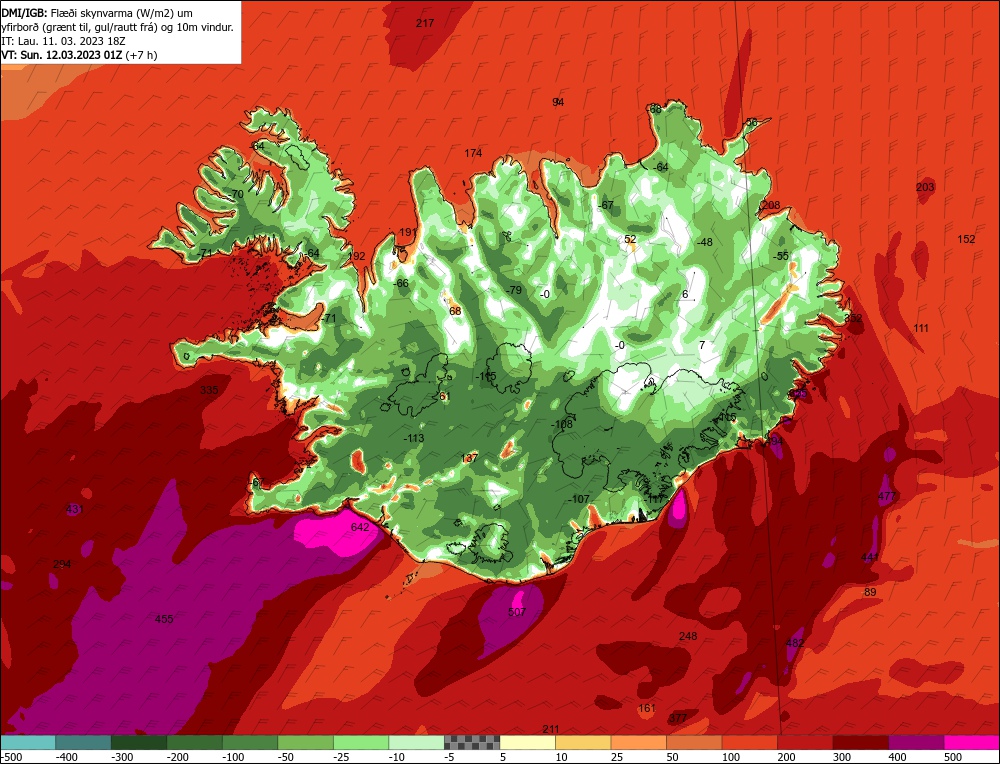The width and height of the screenshot is (1000, 764).
Task: Select the dark red swatch between 300 and 400
Action: point(860,742)
